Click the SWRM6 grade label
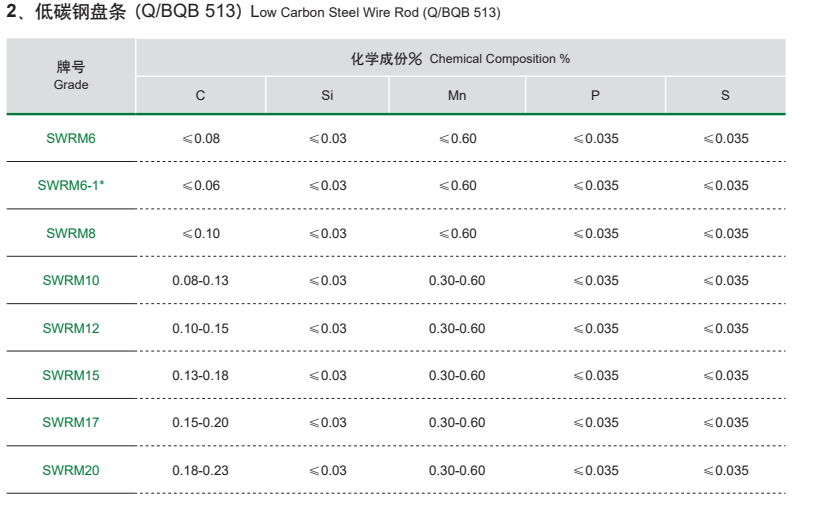The height and width of the screenshot is (508, 815). tap(71, 138)
